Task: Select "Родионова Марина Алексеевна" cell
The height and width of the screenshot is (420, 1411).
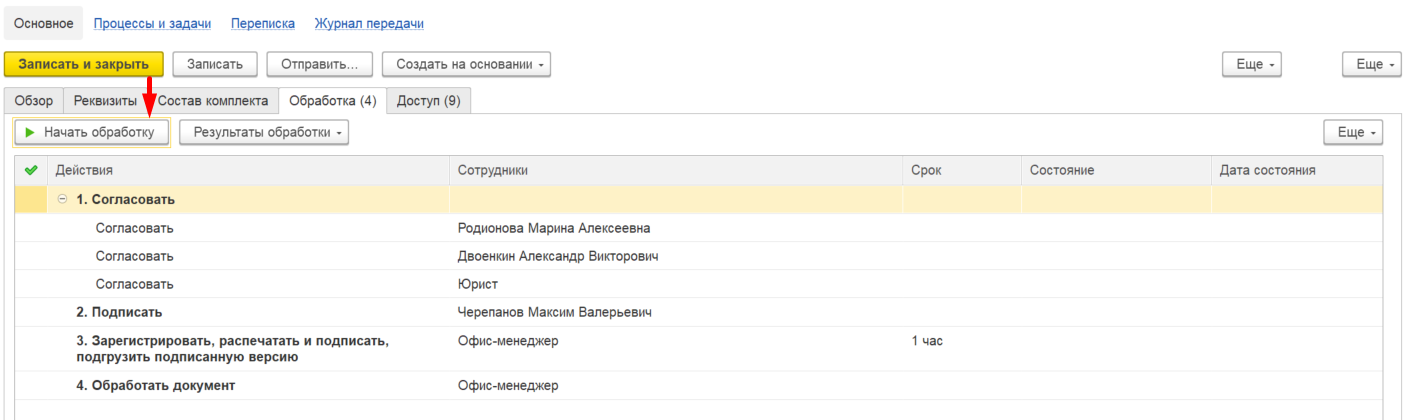Action: pos(675,228)
